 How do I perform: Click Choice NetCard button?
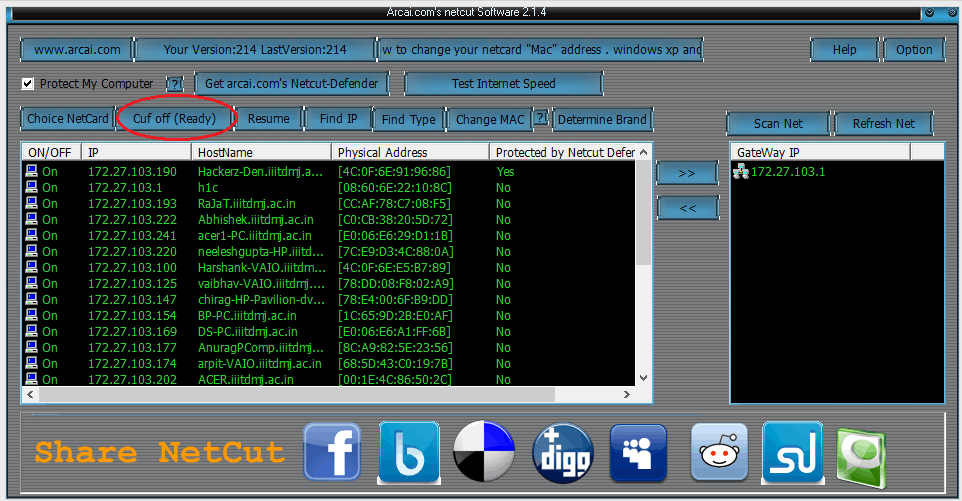pos(67,118)
